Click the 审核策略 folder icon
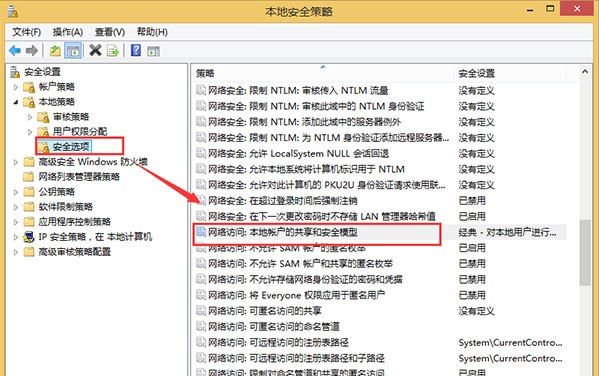The image size is (599, 376). [43, 117]
